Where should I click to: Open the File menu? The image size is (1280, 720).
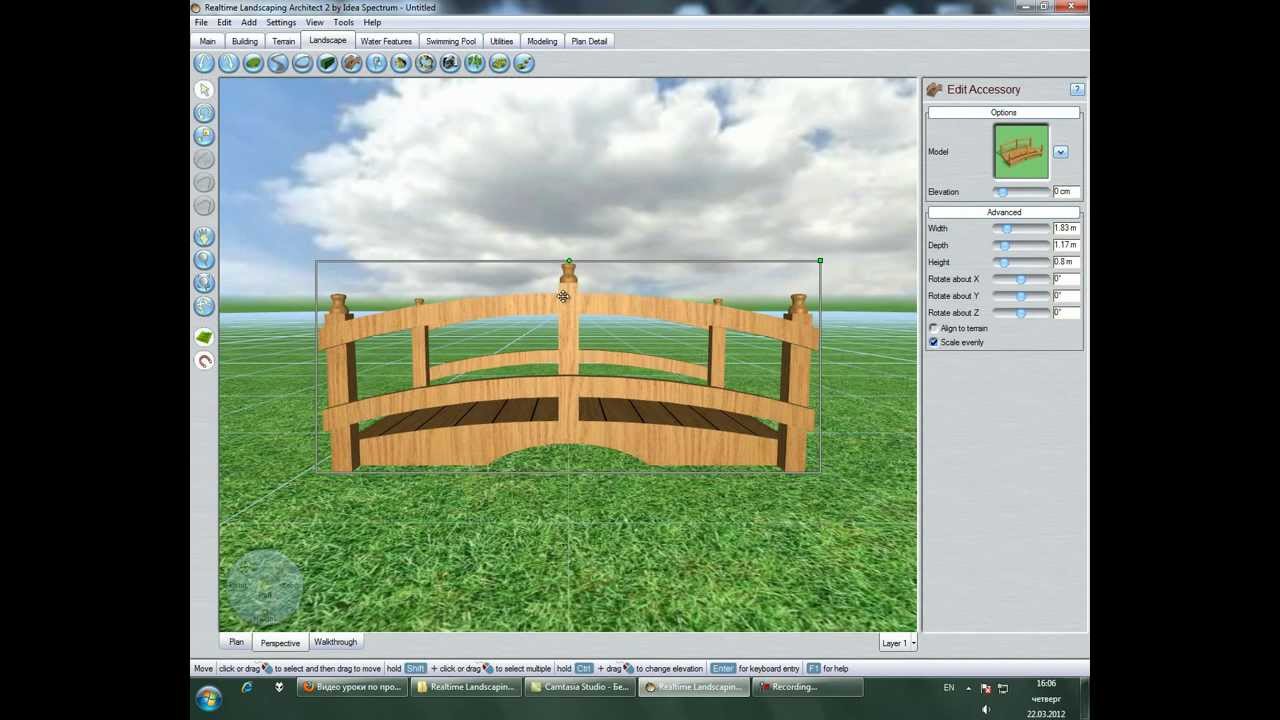pyautogui.click(x=201, y=22)
